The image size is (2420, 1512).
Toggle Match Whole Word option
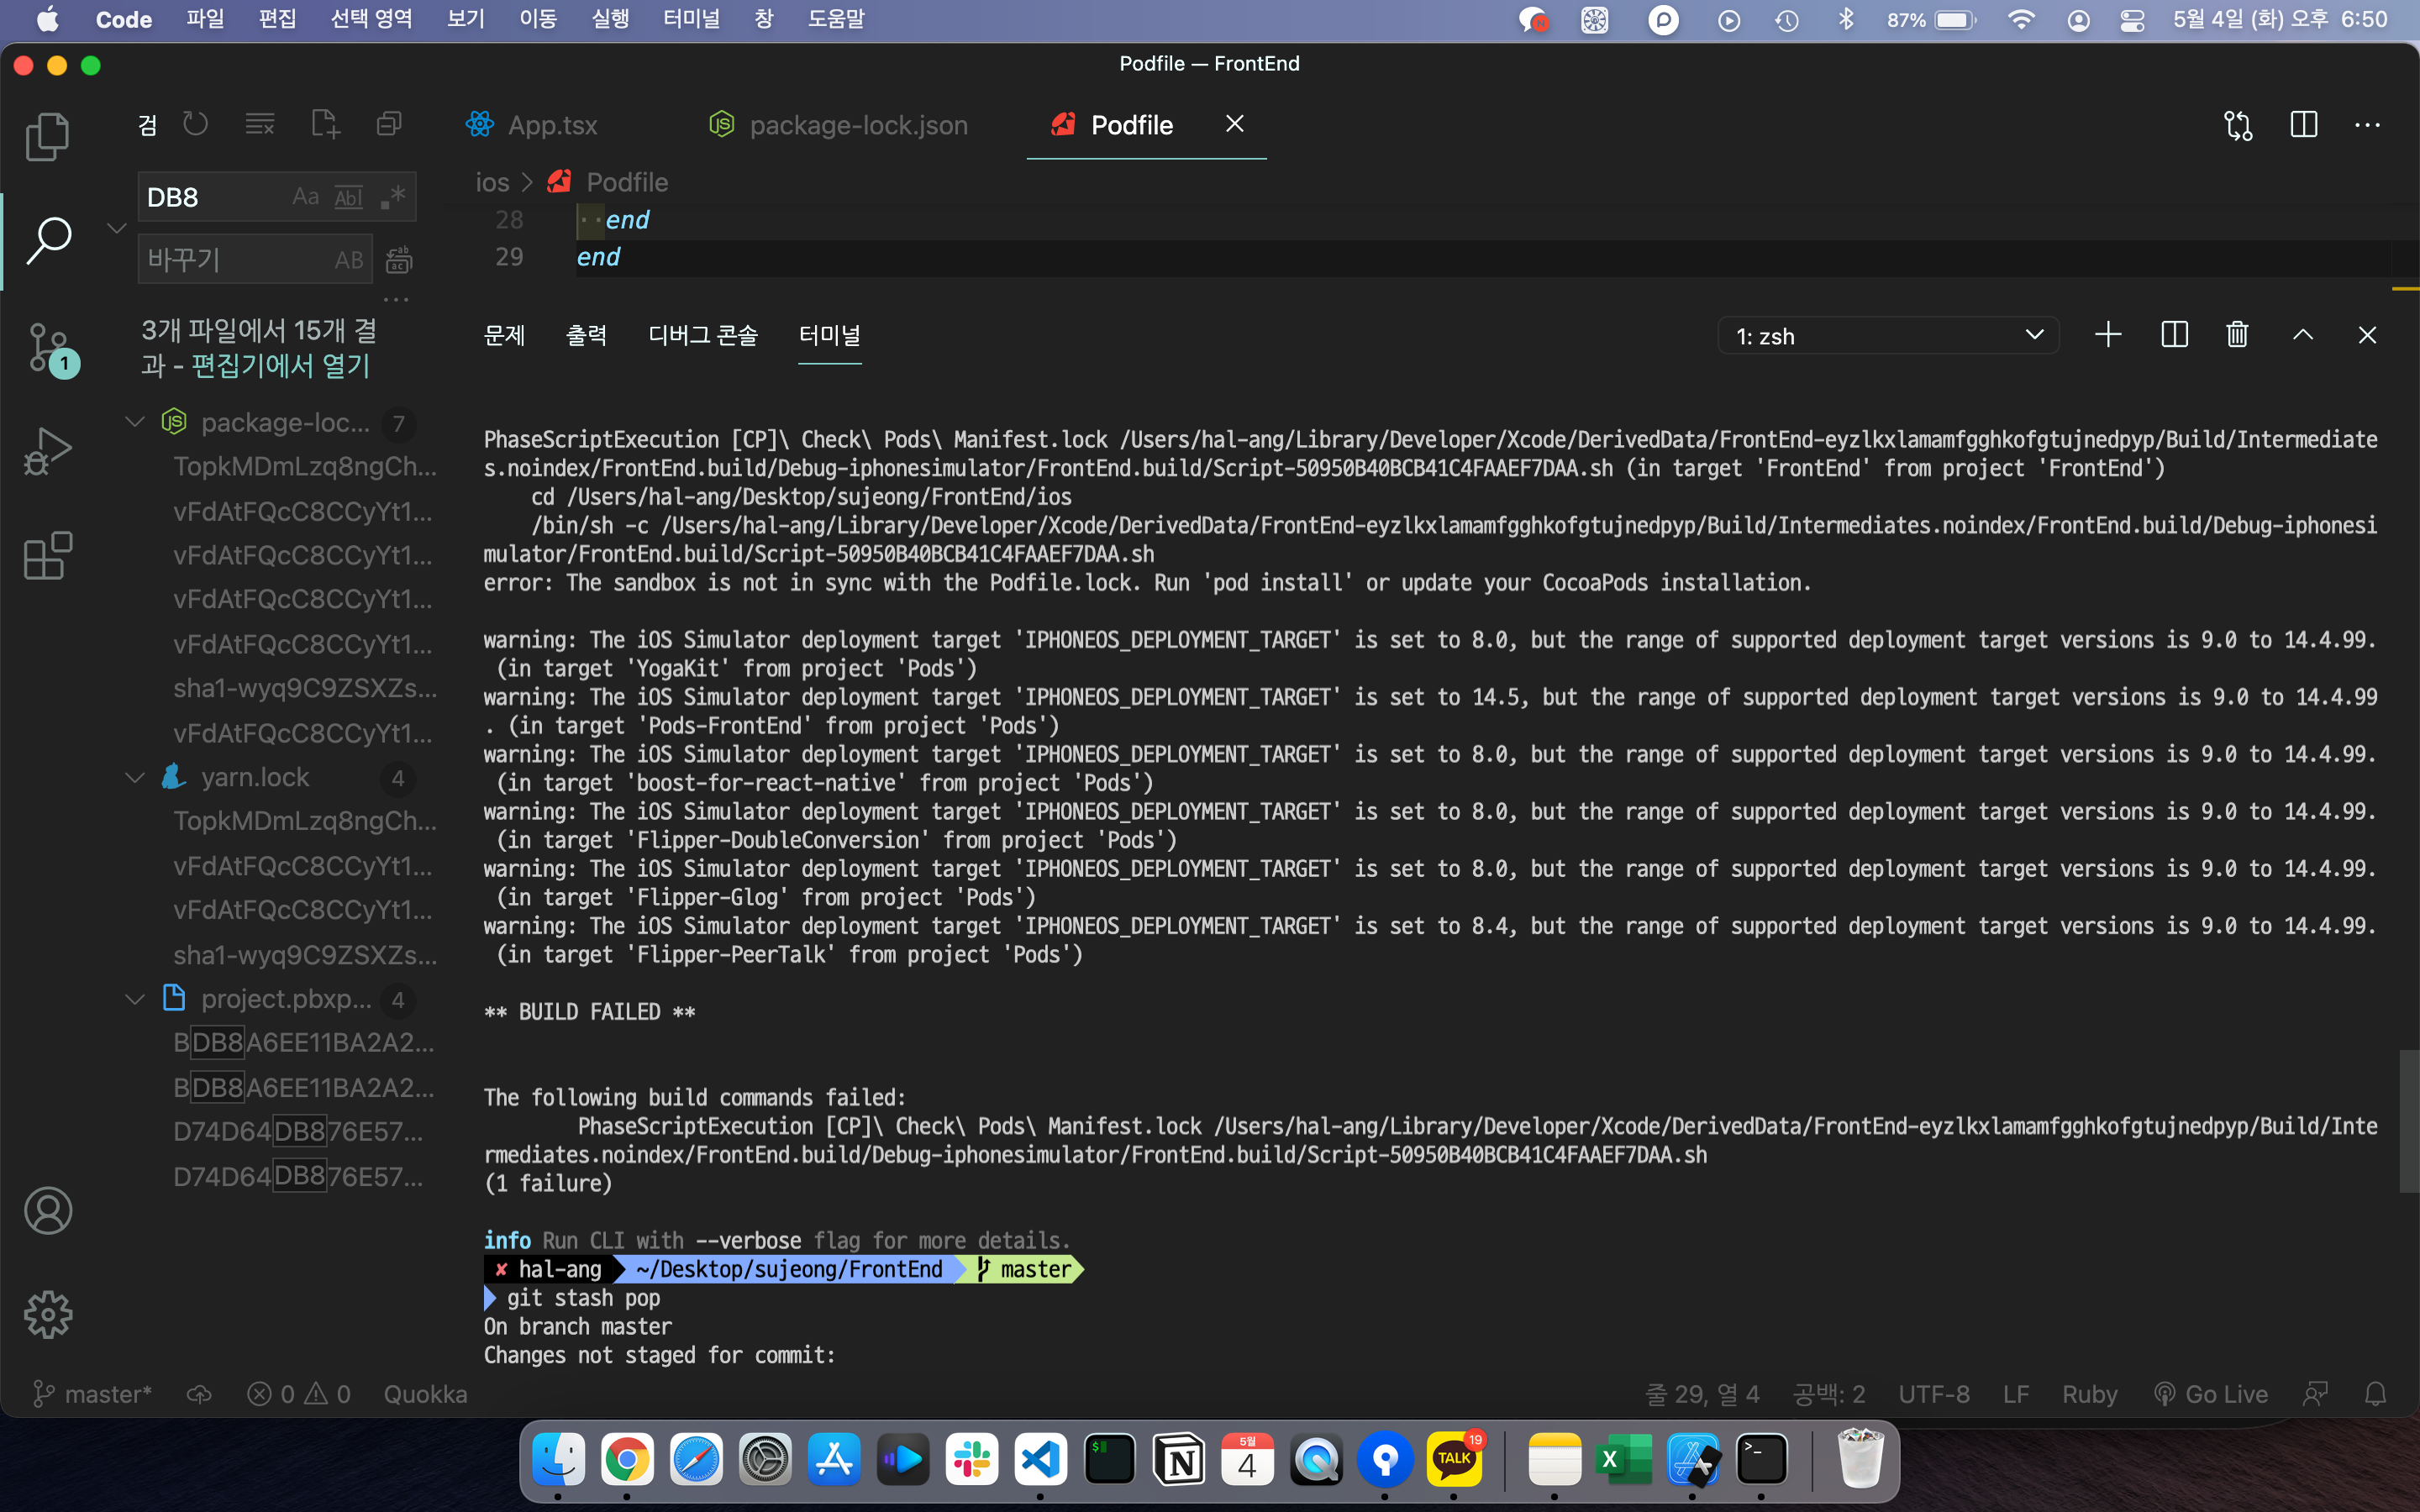[x=348, y=197]
